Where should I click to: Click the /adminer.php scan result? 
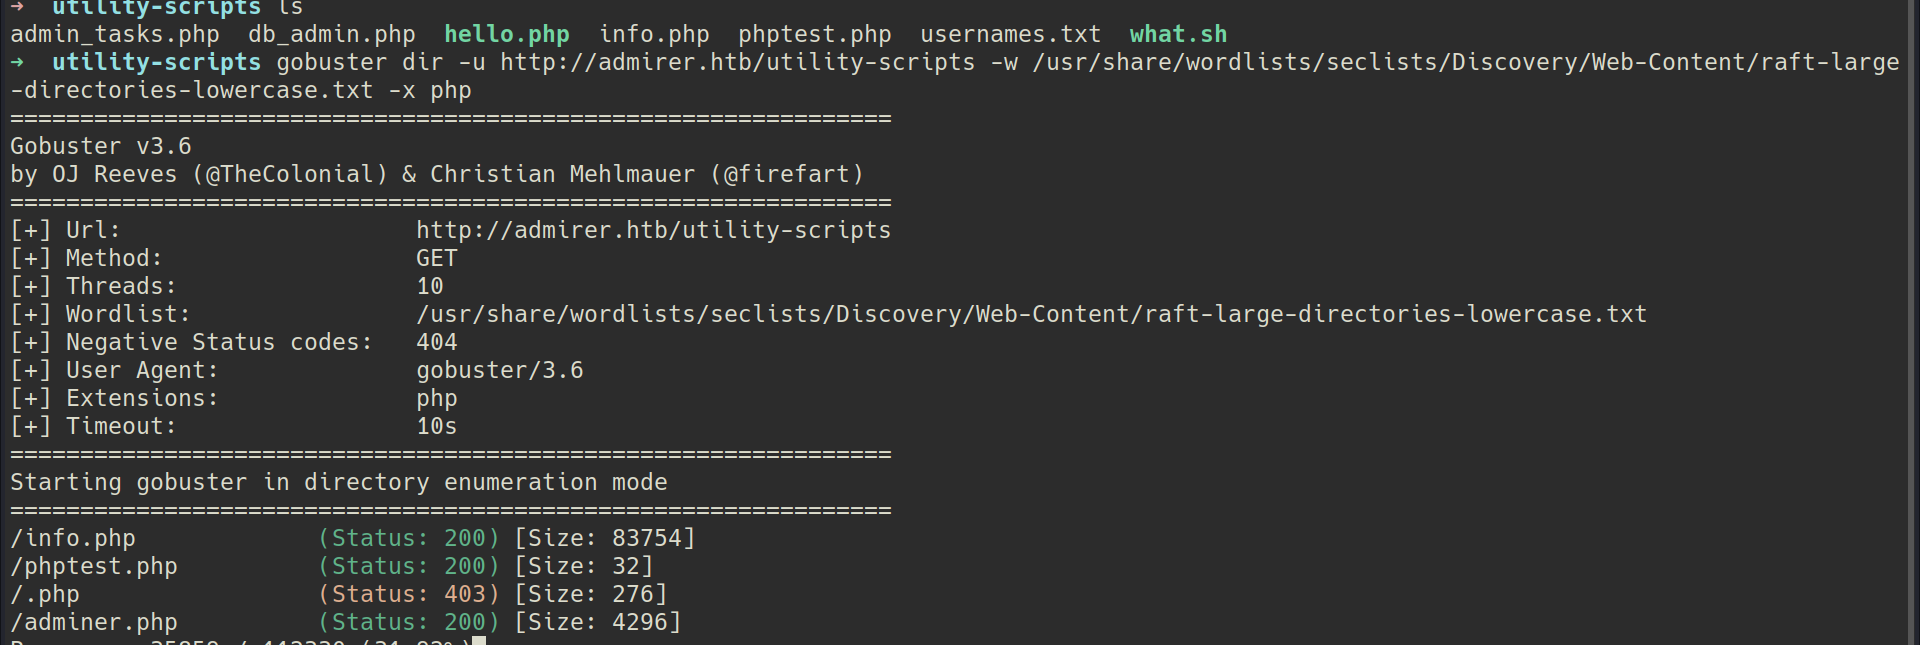(94, 623)
